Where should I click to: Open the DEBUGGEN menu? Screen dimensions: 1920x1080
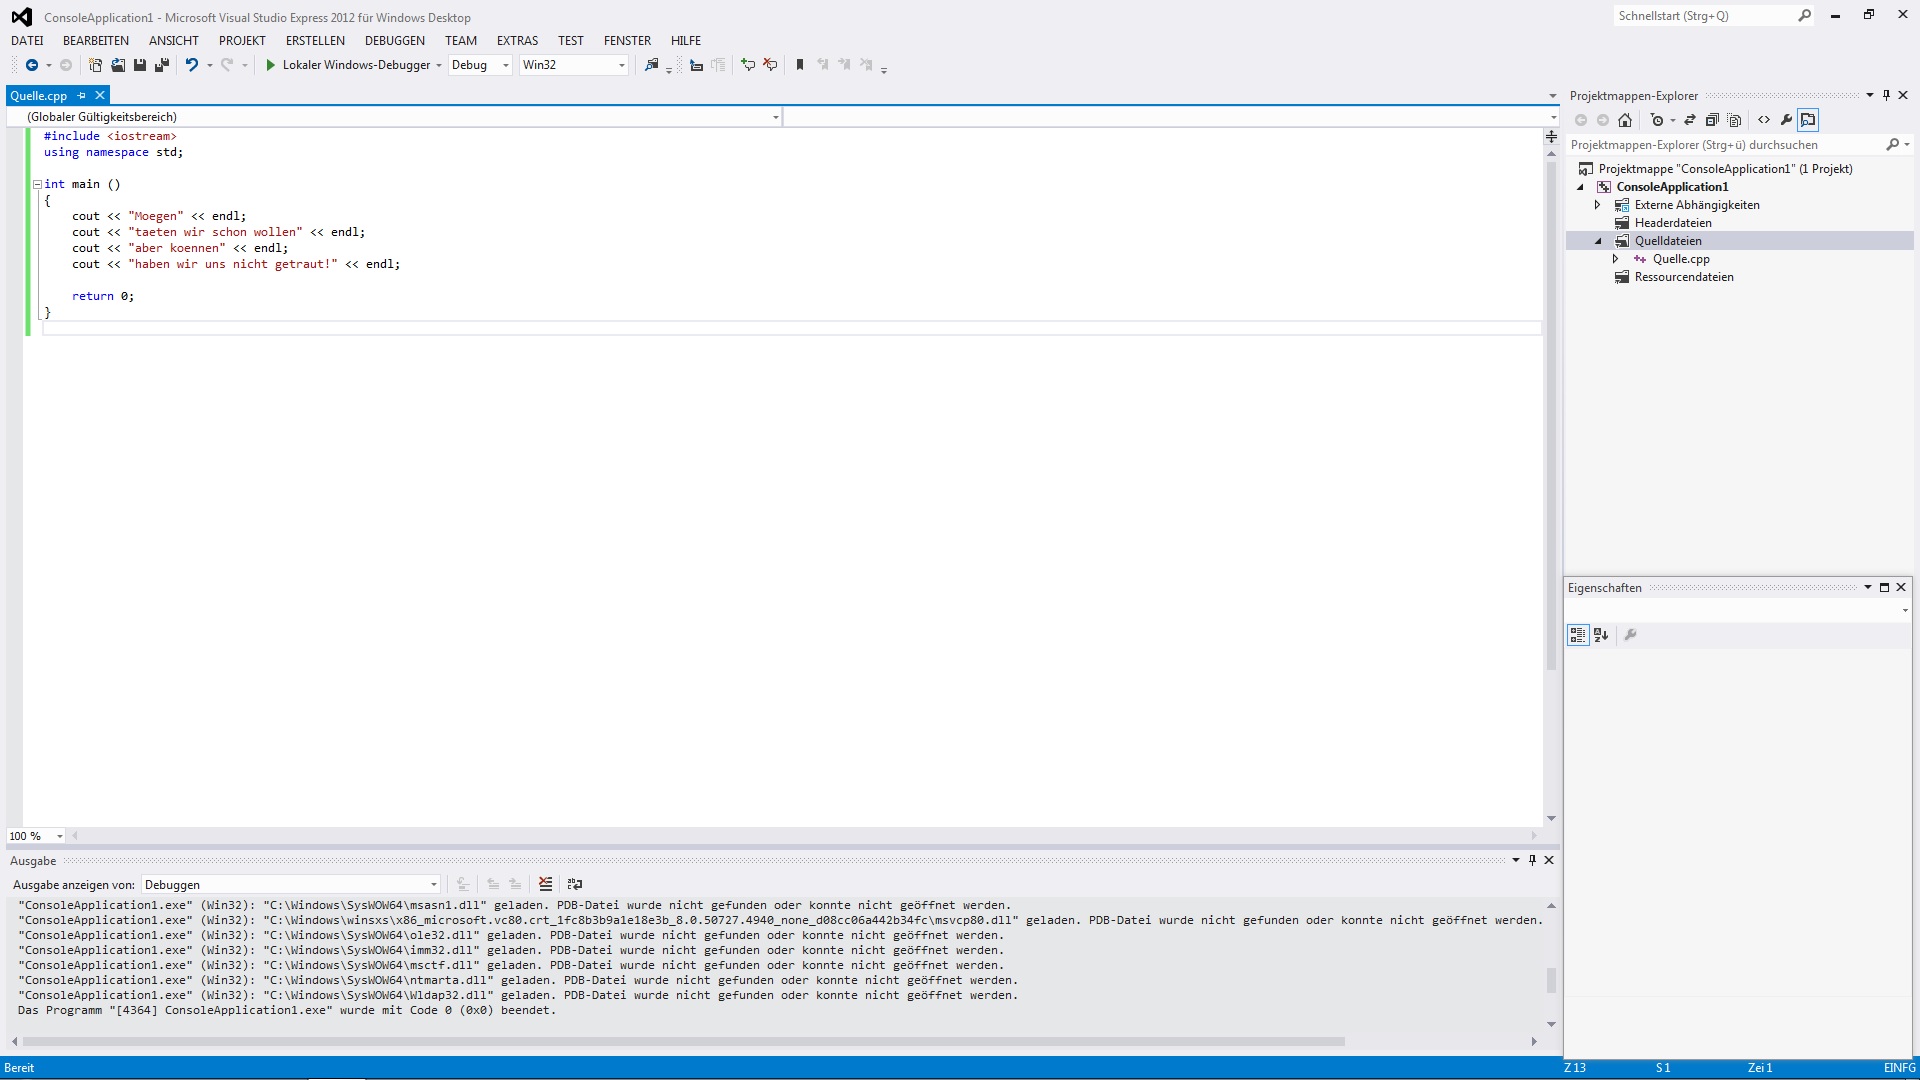coord(394,41)
